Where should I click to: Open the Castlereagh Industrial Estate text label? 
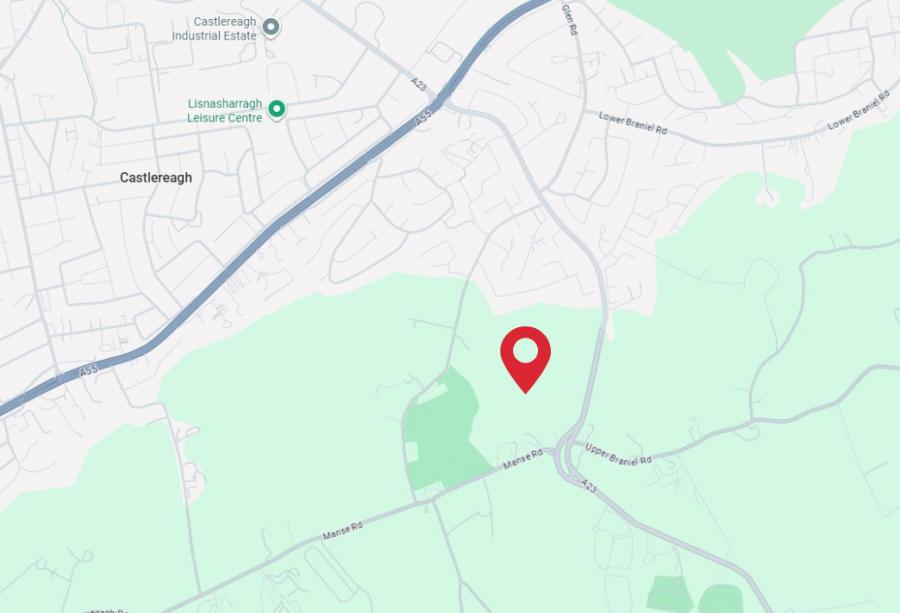pyautogui.click(x=214, y=29)
